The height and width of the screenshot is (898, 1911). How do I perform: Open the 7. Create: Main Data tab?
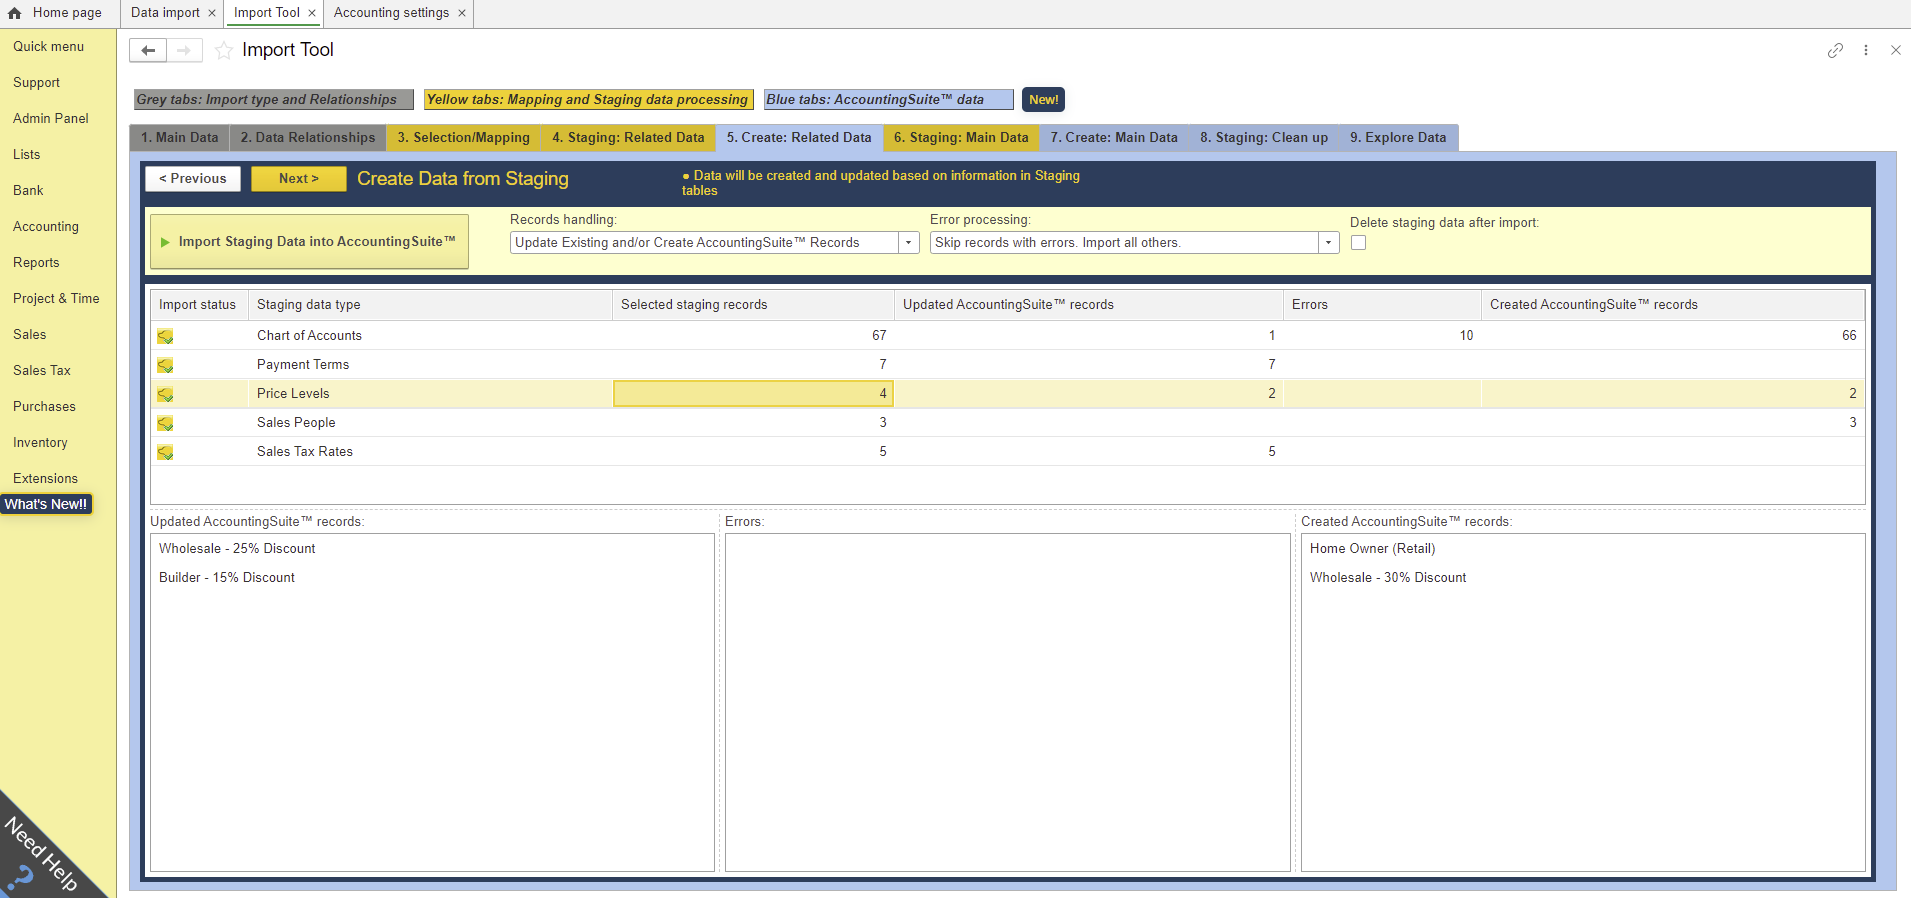1114,138
